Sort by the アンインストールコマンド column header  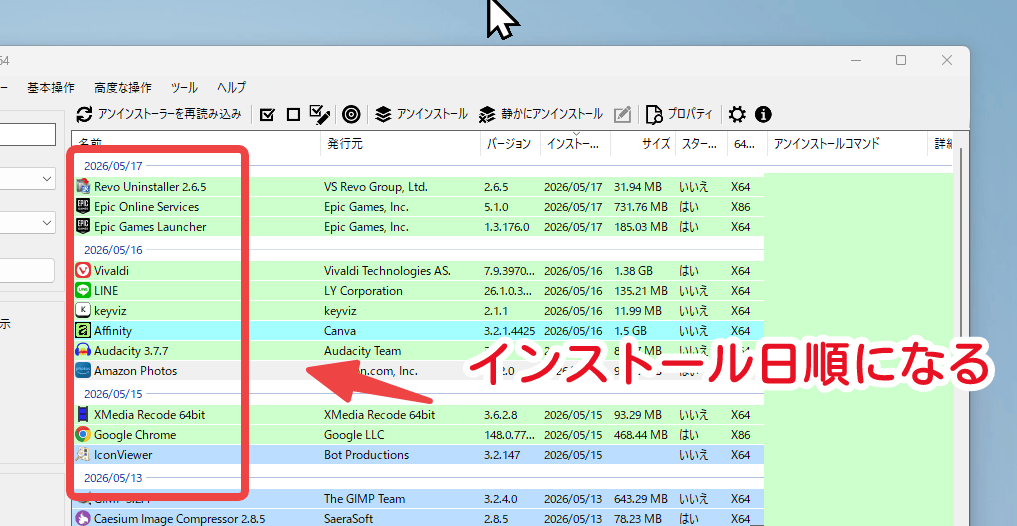[847, 144]
